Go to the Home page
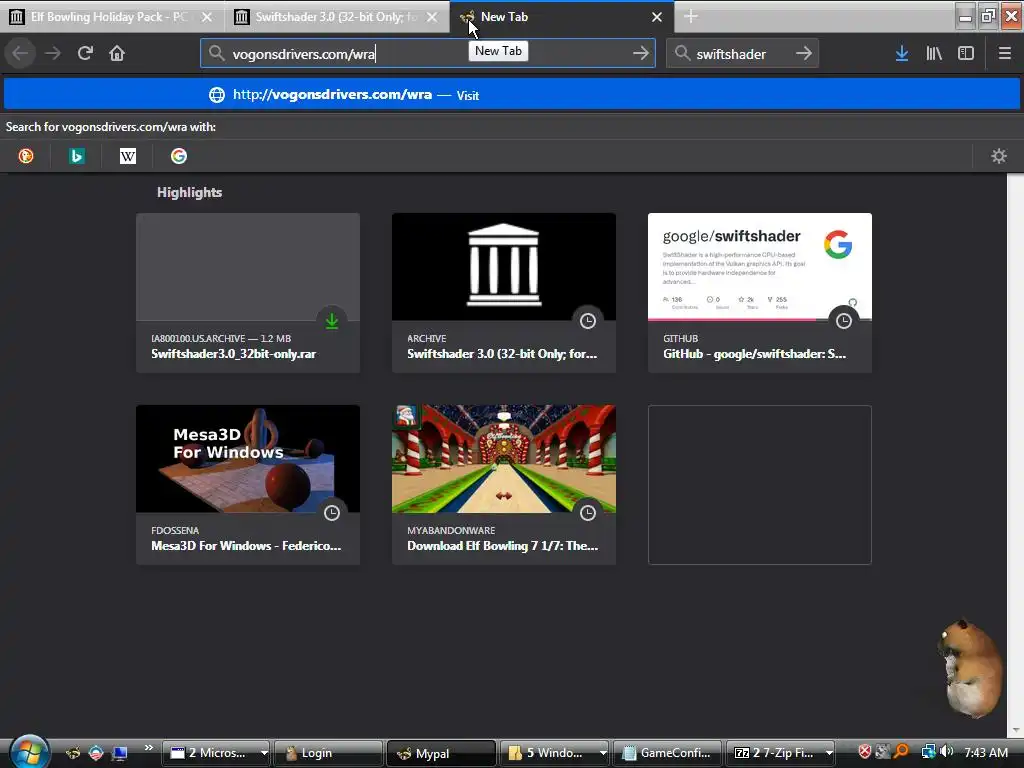The image size is (1024, 768). [117, 53]
